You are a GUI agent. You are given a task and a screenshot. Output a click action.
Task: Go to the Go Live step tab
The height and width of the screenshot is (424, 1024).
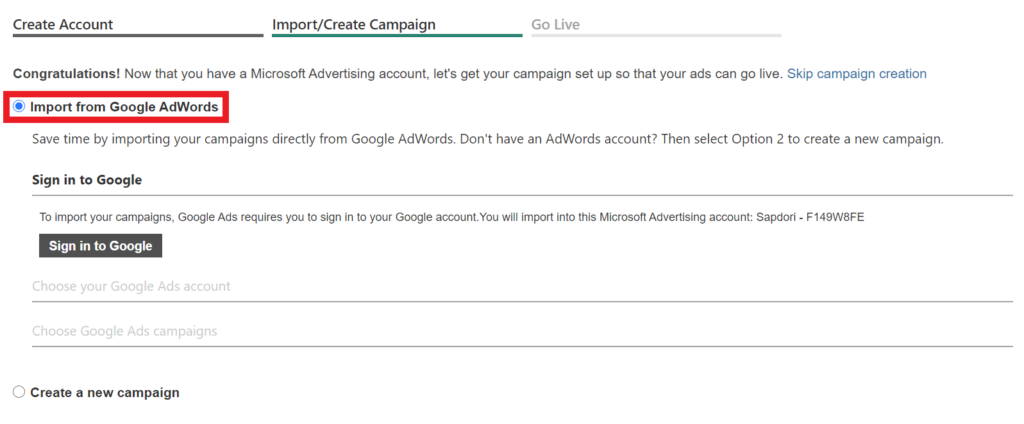pos(555,24)
